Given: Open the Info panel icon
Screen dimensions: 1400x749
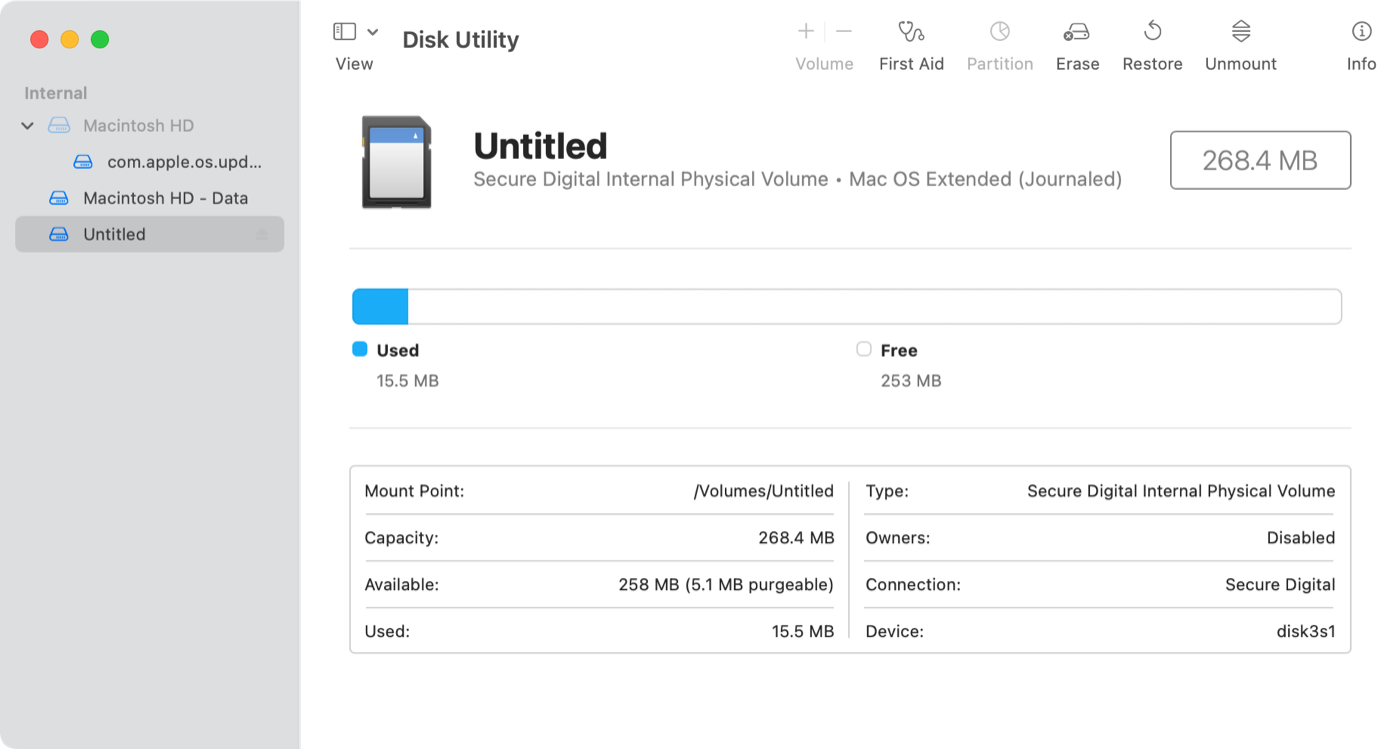Looking at the screenshot, I should [1361, 31].
